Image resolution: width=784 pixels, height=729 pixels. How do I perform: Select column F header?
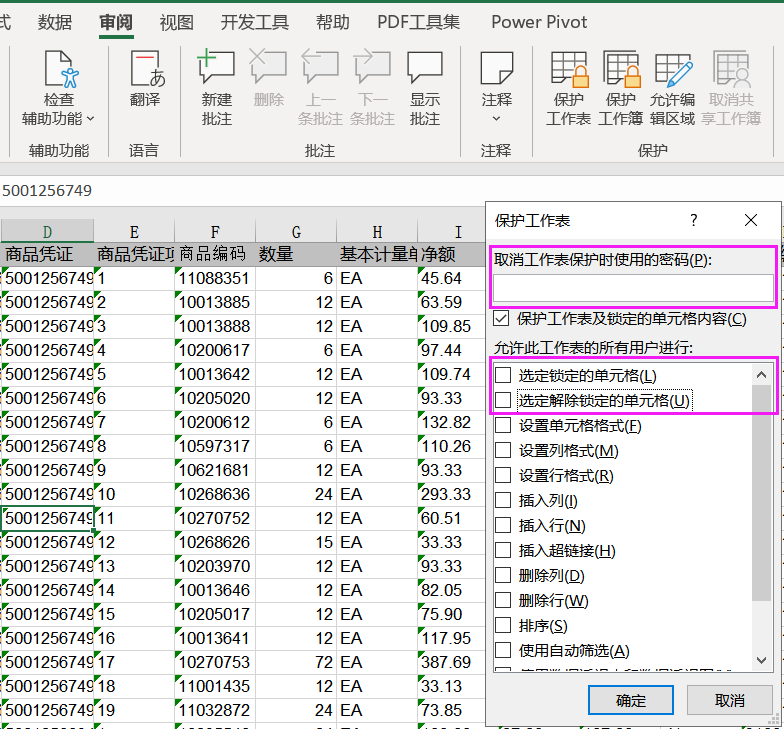pyautogui.click(x=215, y=232)
